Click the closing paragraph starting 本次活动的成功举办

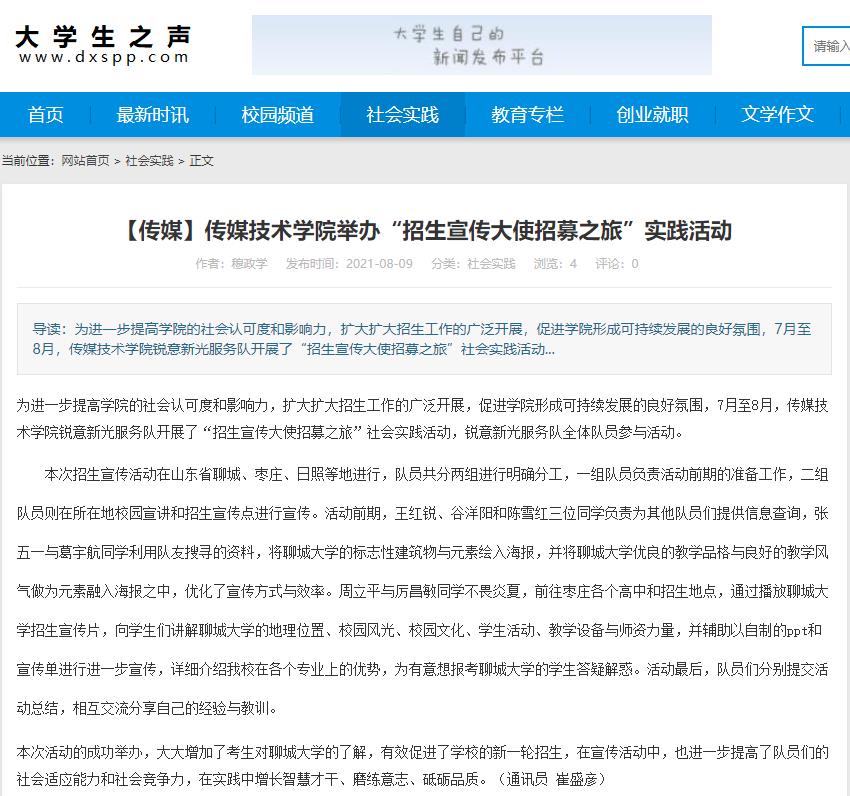pyautogui.click(x=423, y=766)
